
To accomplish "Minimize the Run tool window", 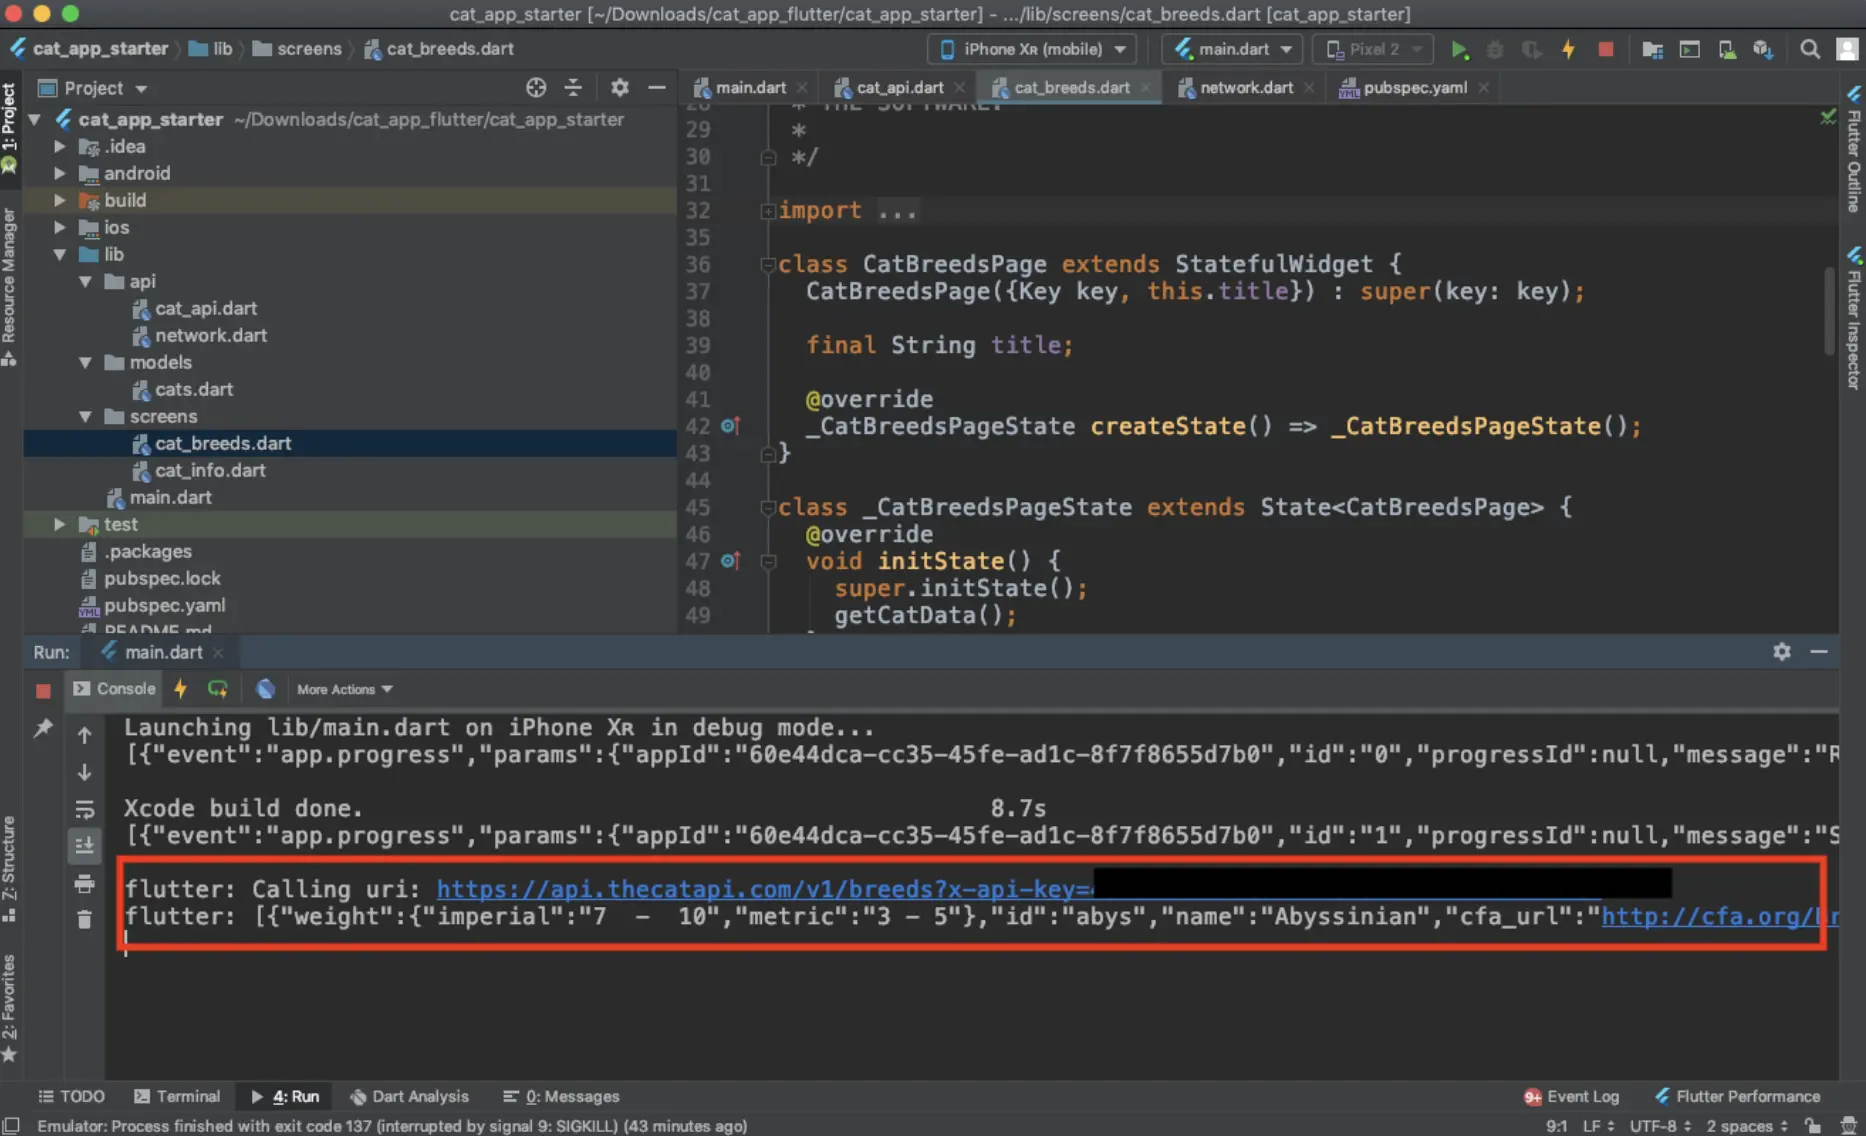I will click(1819, 652).
